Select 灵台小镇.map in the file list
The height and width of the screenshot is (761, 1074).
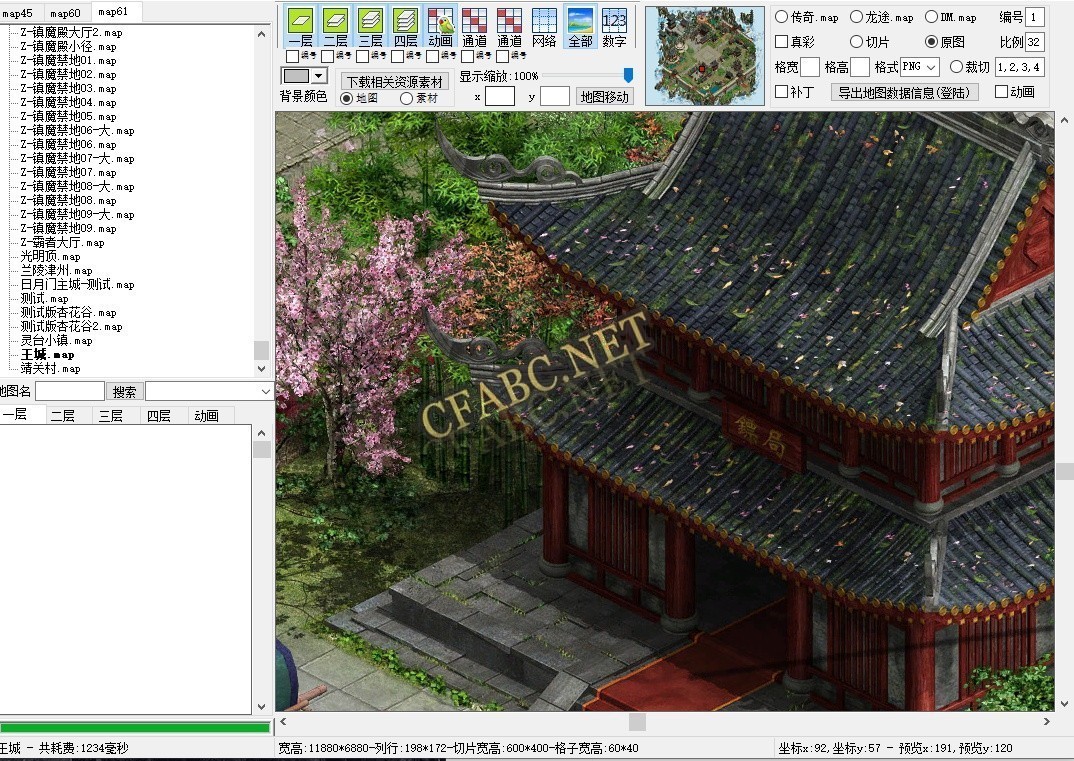pos(56,340)
